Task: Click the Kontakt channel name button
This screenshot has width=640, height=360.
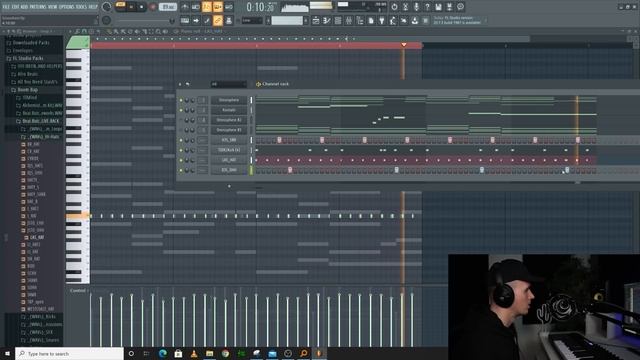Action: click(229, 110)
